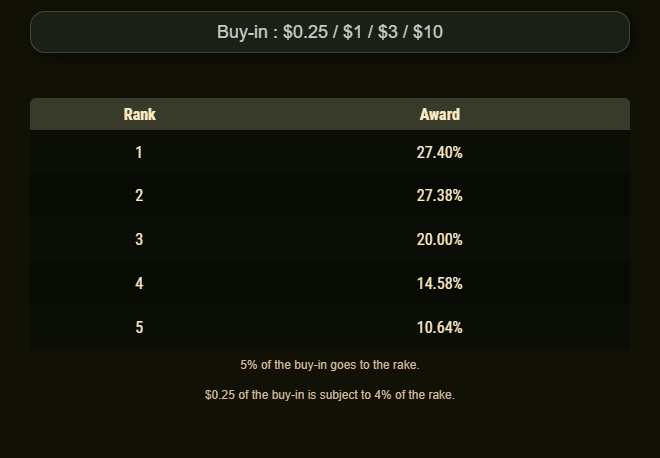Select the rank 4 row number

(x=139, y=283)
